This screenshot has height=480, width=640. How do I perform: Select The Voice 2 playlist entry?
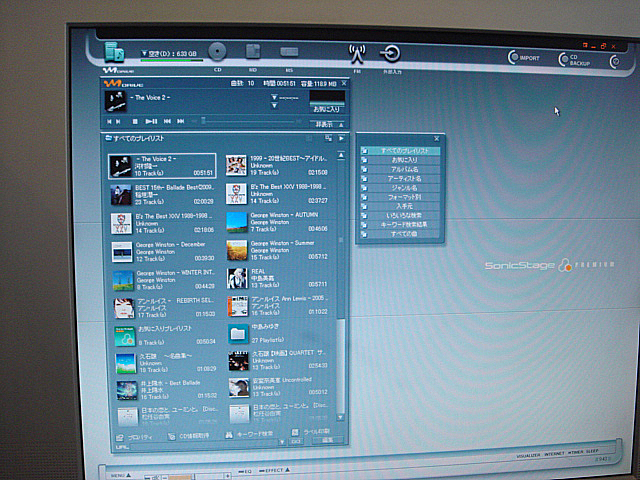pos(162,166)
